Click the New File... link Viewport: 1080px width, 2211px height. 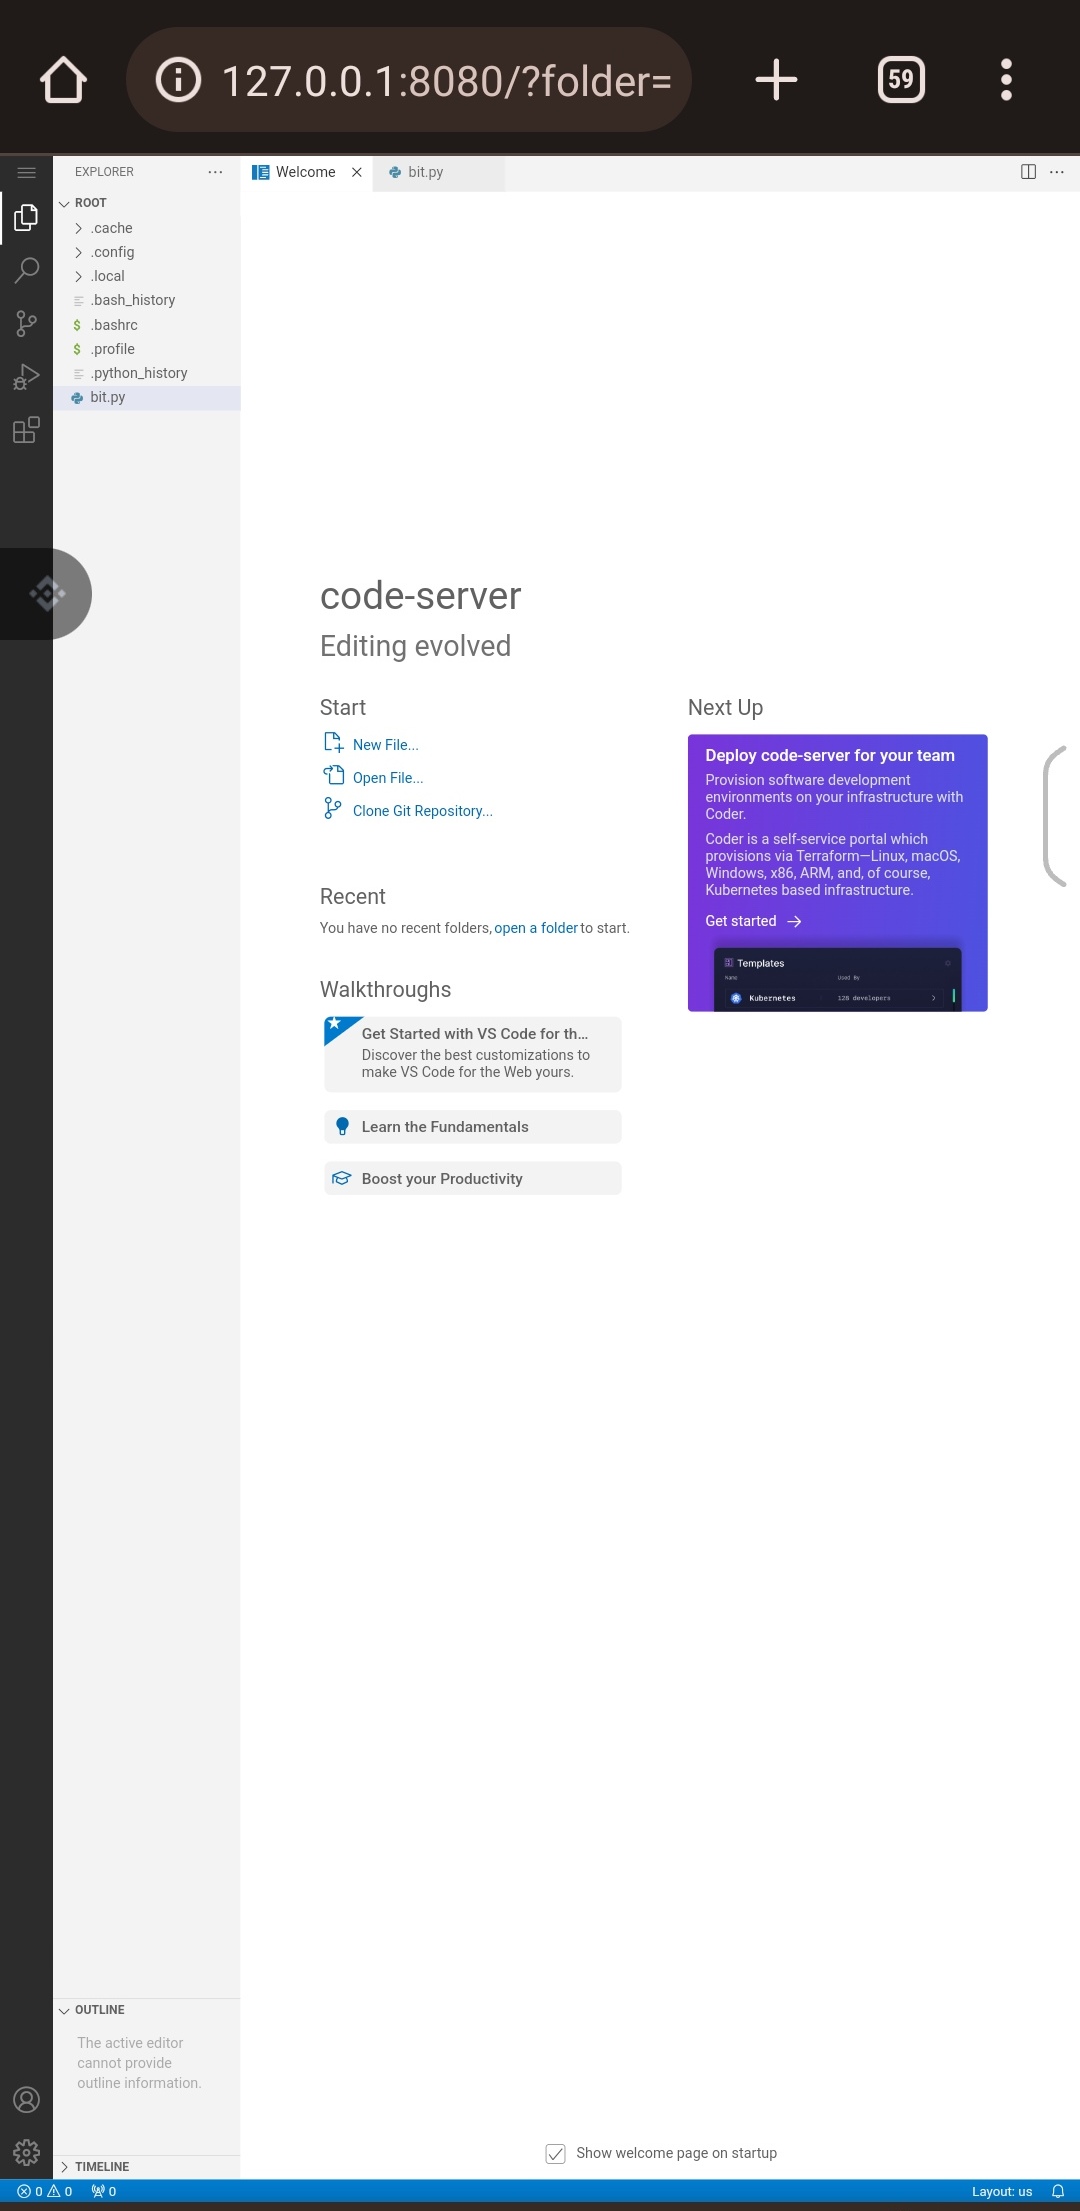385,745
